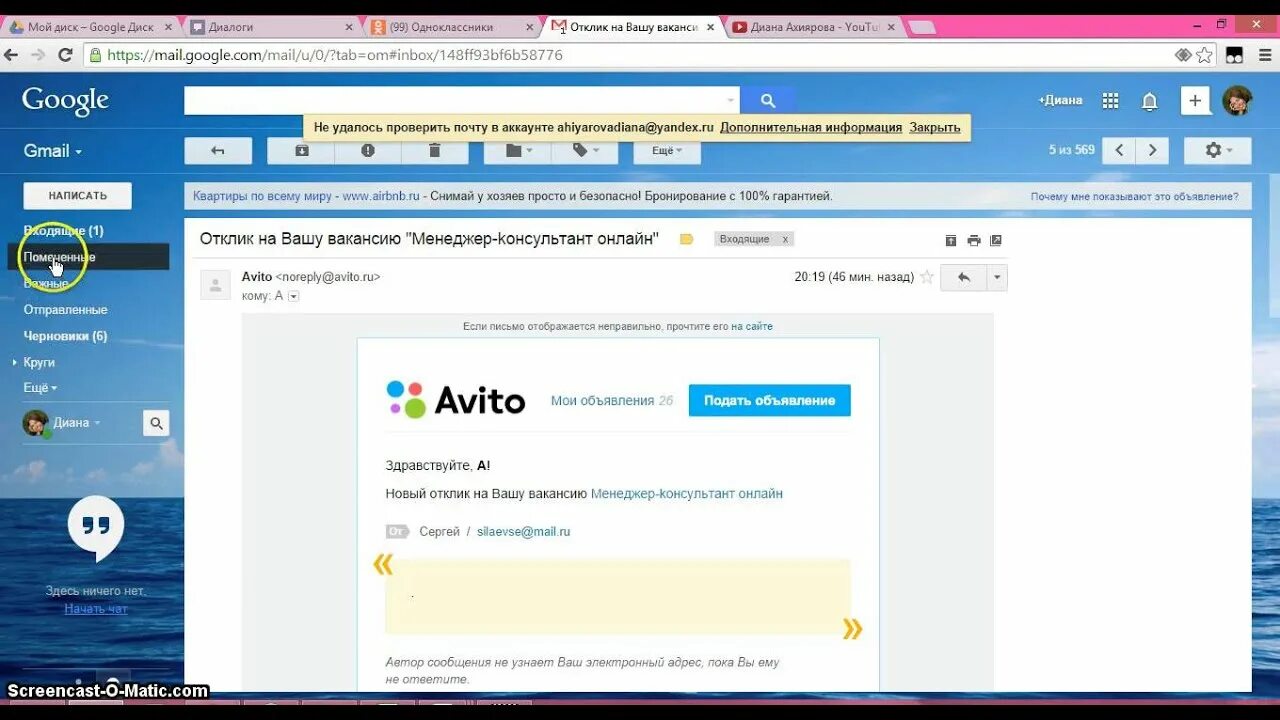Remove the Входящие label with x

[785, 239]
